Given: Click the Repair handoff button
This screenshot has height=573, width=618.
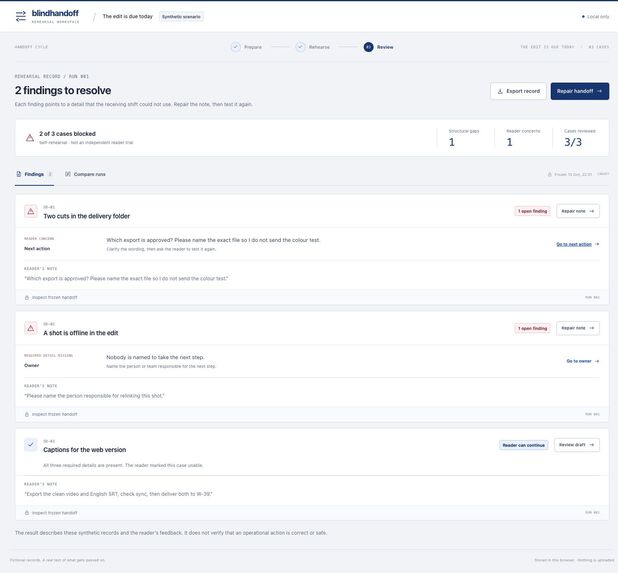Looking at the screenshot, I should [580, 91].
